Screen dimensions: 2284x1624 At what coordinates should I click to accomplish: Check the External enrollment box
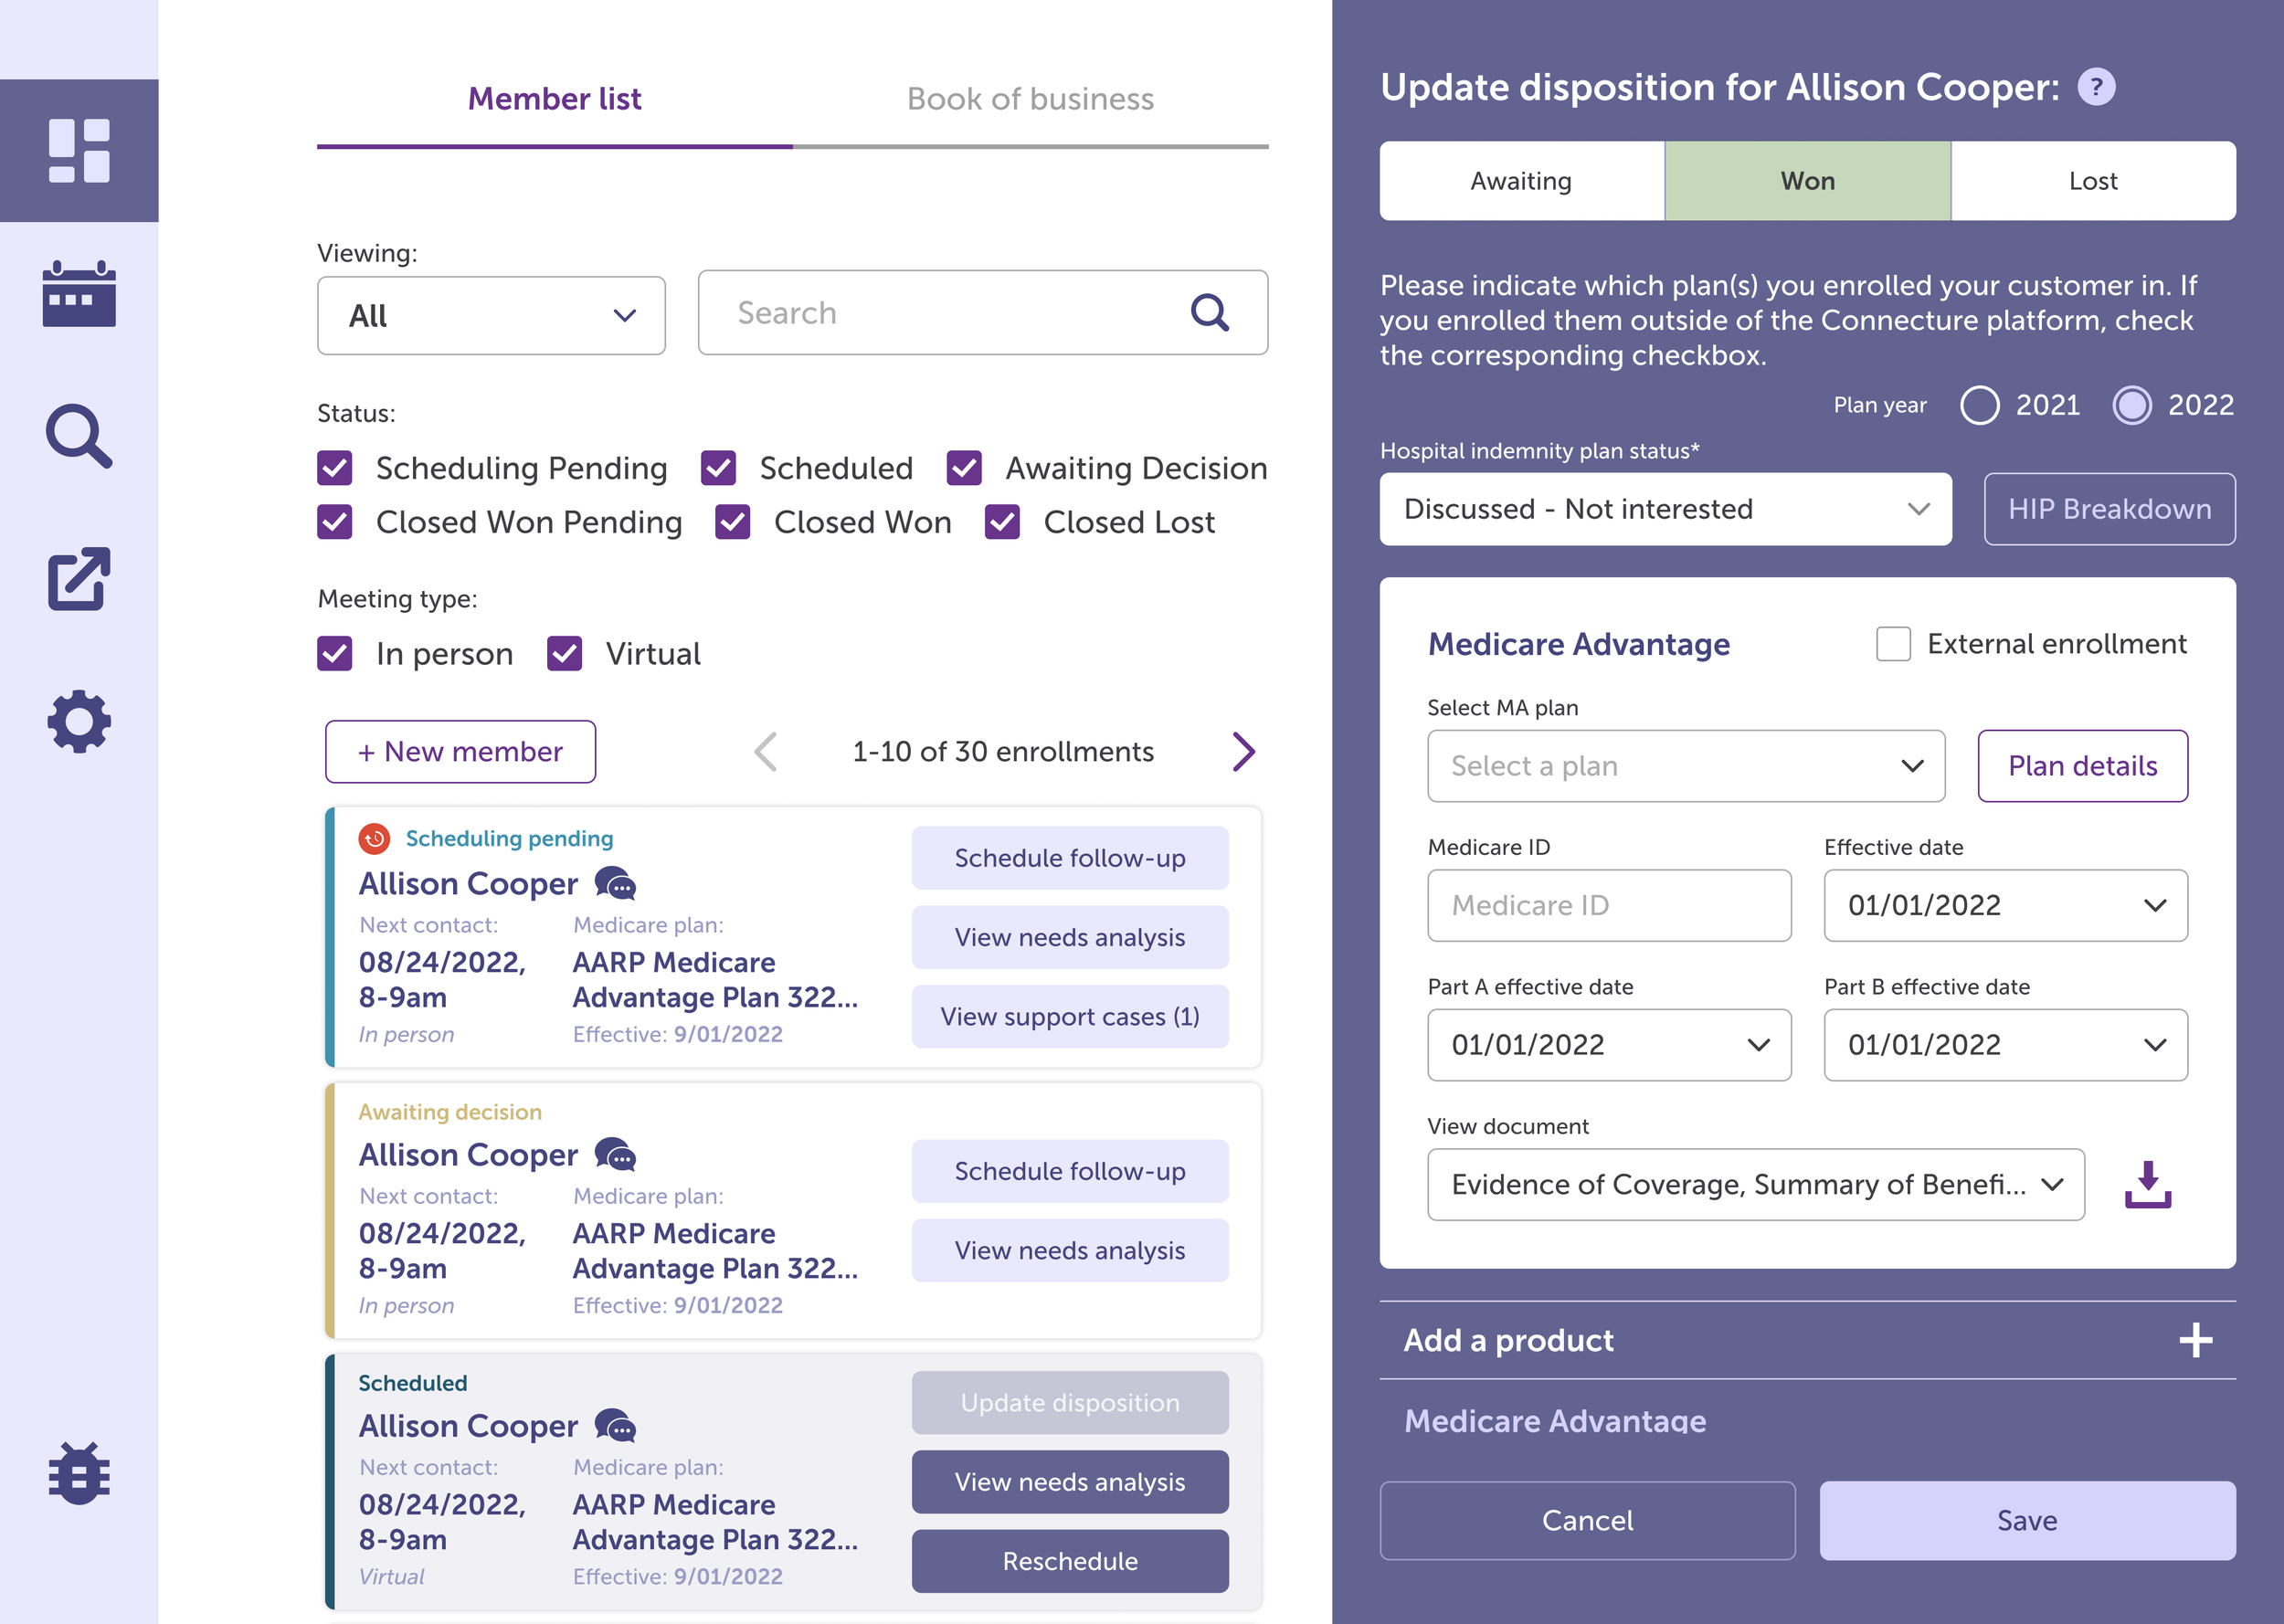tap(1893, 644)
